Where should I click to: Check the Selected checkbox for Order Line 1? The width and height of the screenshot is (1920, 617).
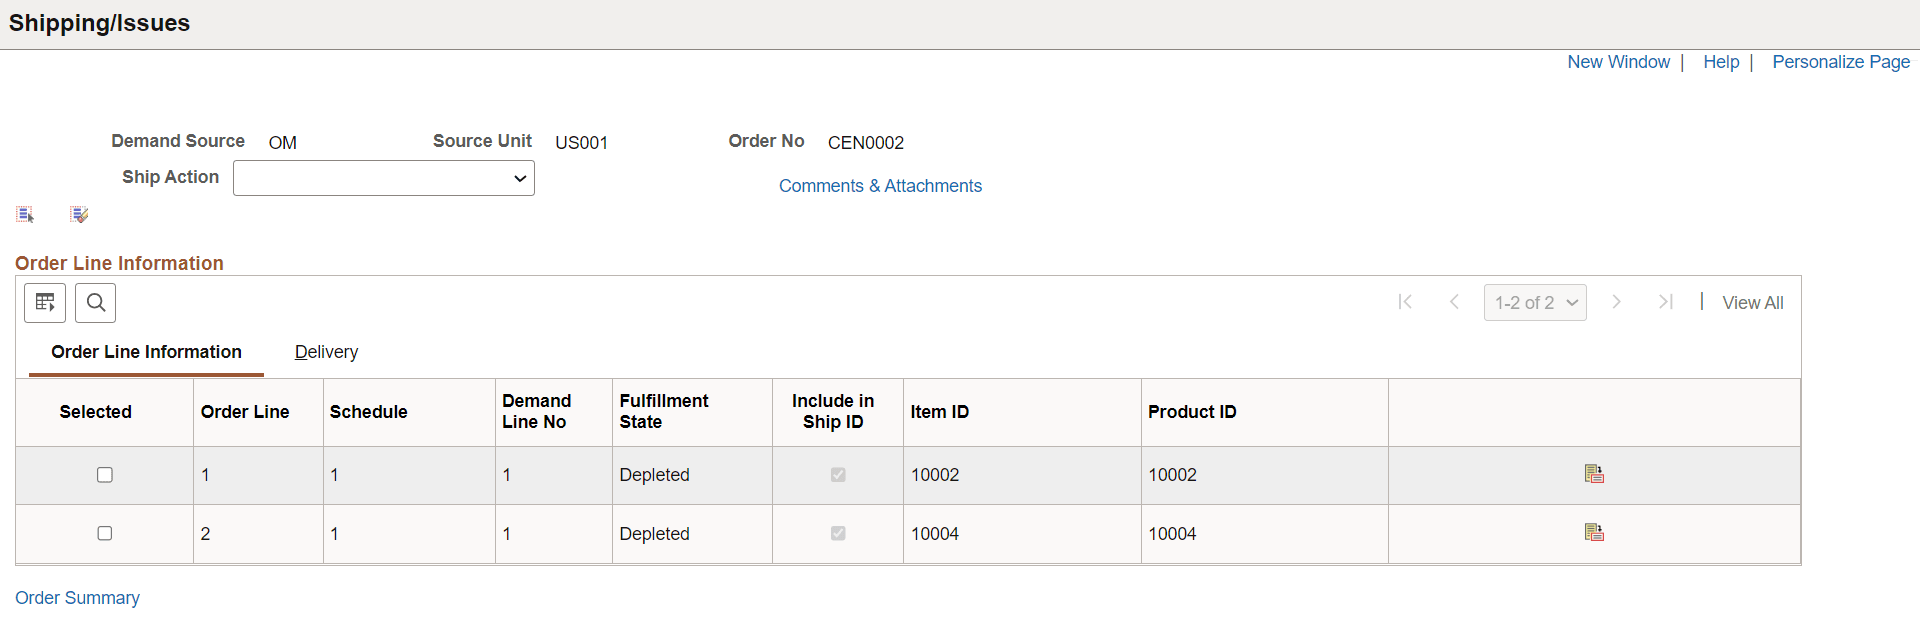coord(104,474)
